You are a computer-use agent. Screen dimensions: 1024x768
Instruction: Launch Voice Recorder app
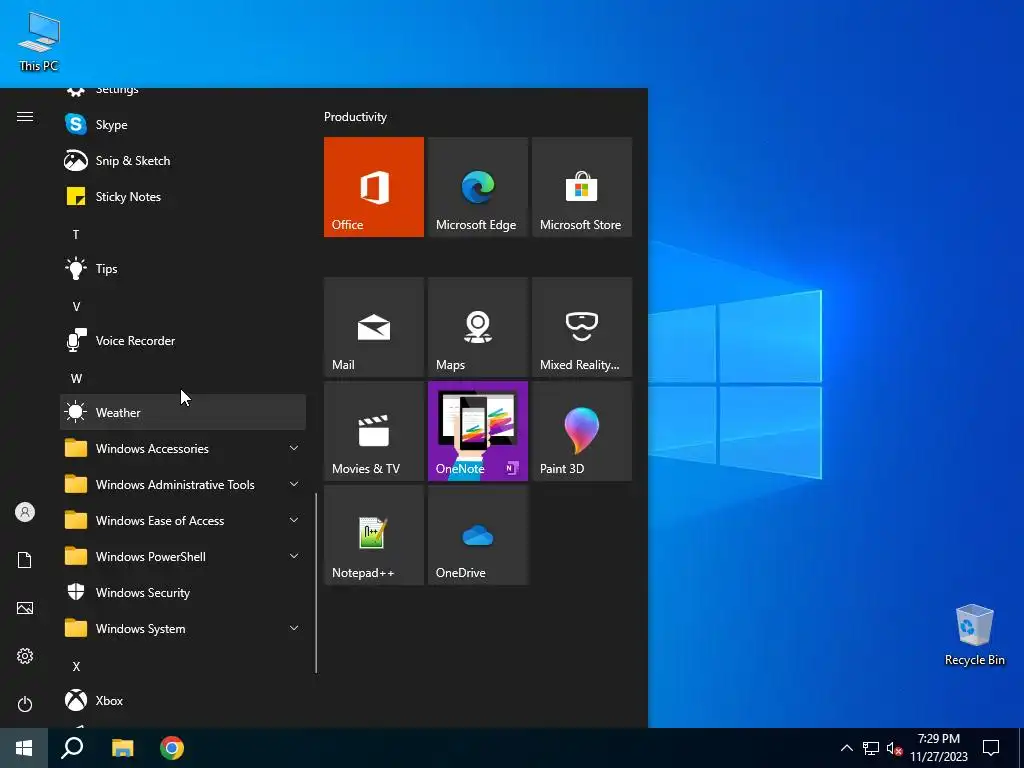coord(183,340)
